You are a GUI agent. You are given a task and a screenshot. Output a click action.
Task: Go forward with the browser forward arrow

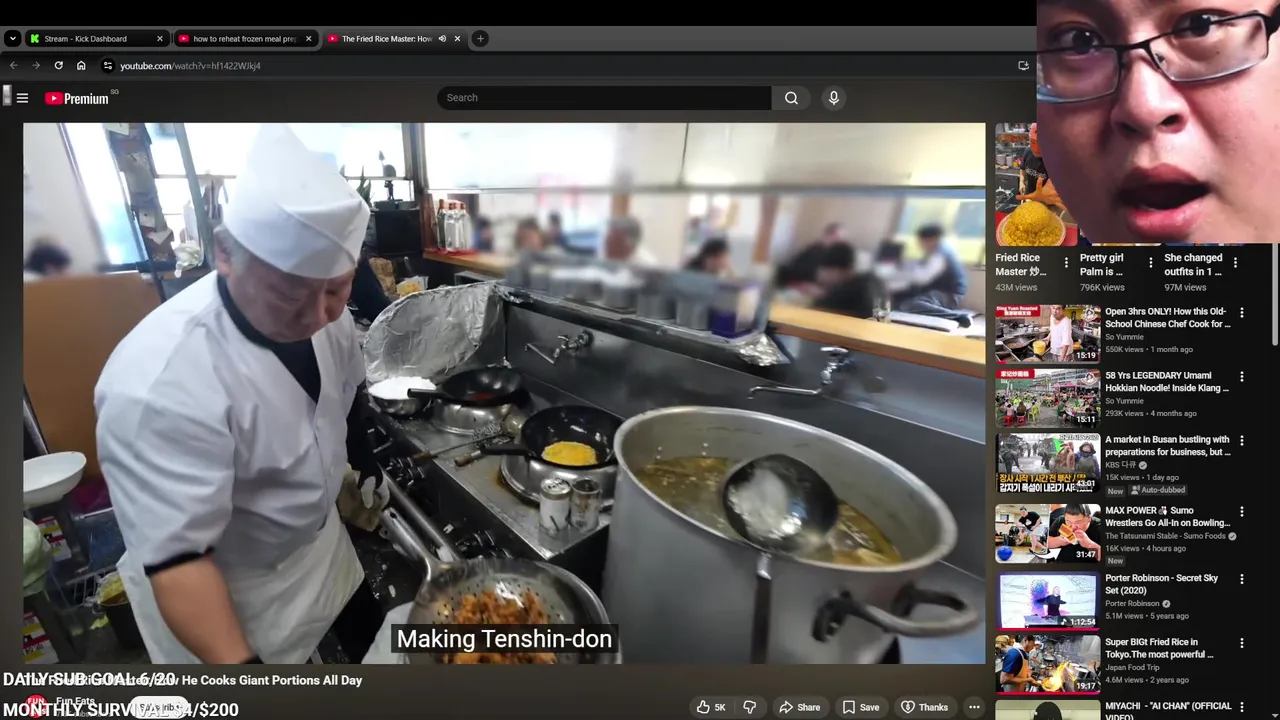[x=36, y=66]
